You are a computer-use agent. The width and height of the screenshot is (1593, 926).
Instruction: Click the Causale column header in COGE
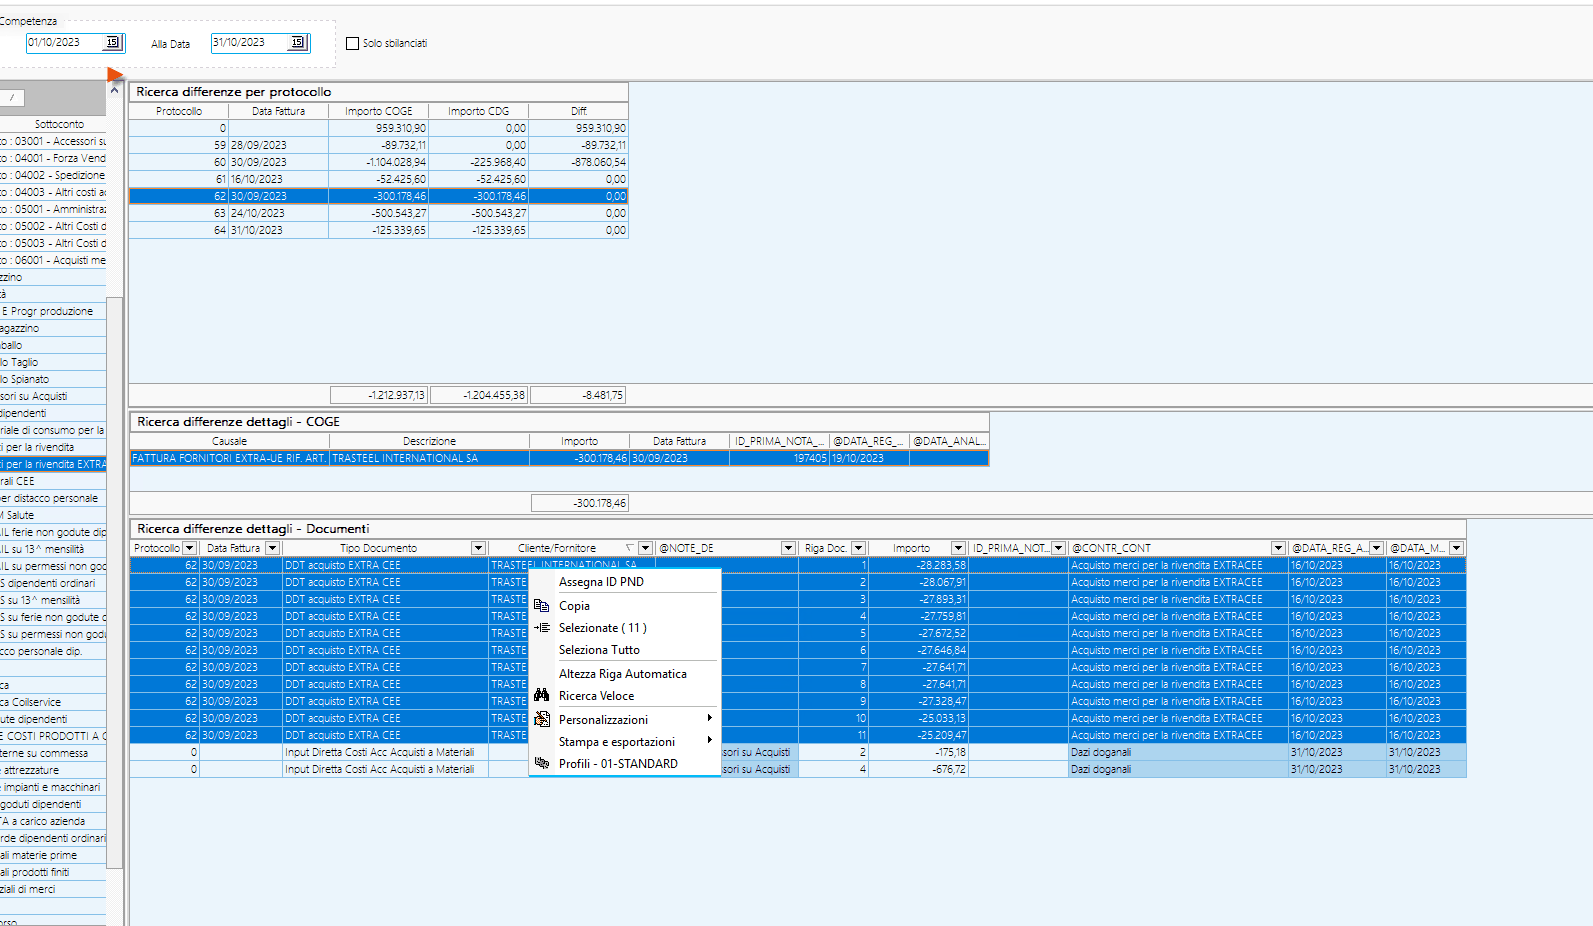pyautogui.click(x=229, y=441)
